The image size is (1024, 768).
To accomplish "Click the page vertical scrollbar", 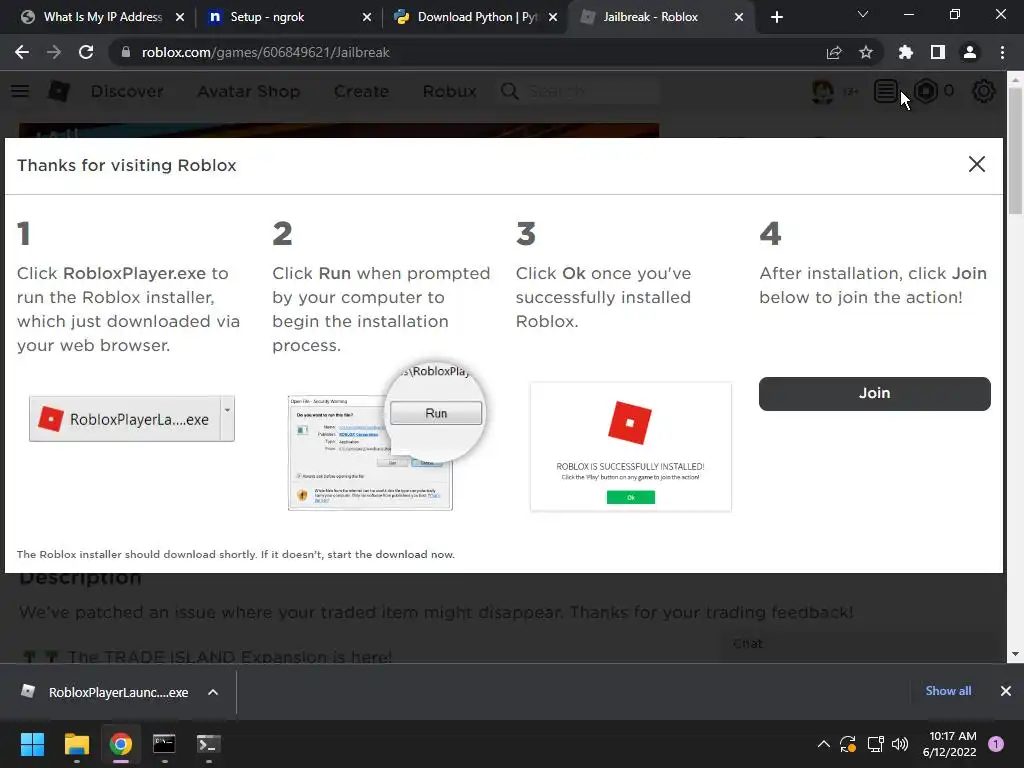I will pyautogui.click(x=1015, y=150).
